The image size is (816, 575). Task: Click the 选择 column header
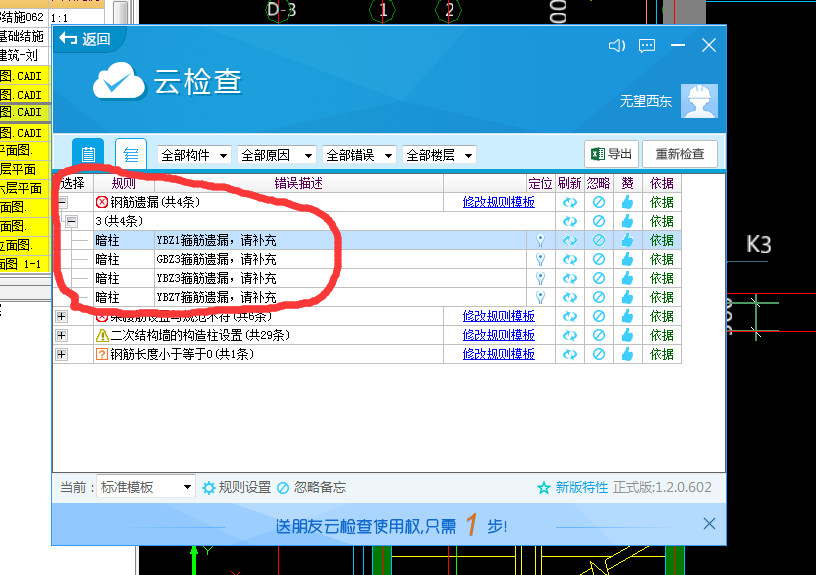pyautogui.click(x=73, y=183)
